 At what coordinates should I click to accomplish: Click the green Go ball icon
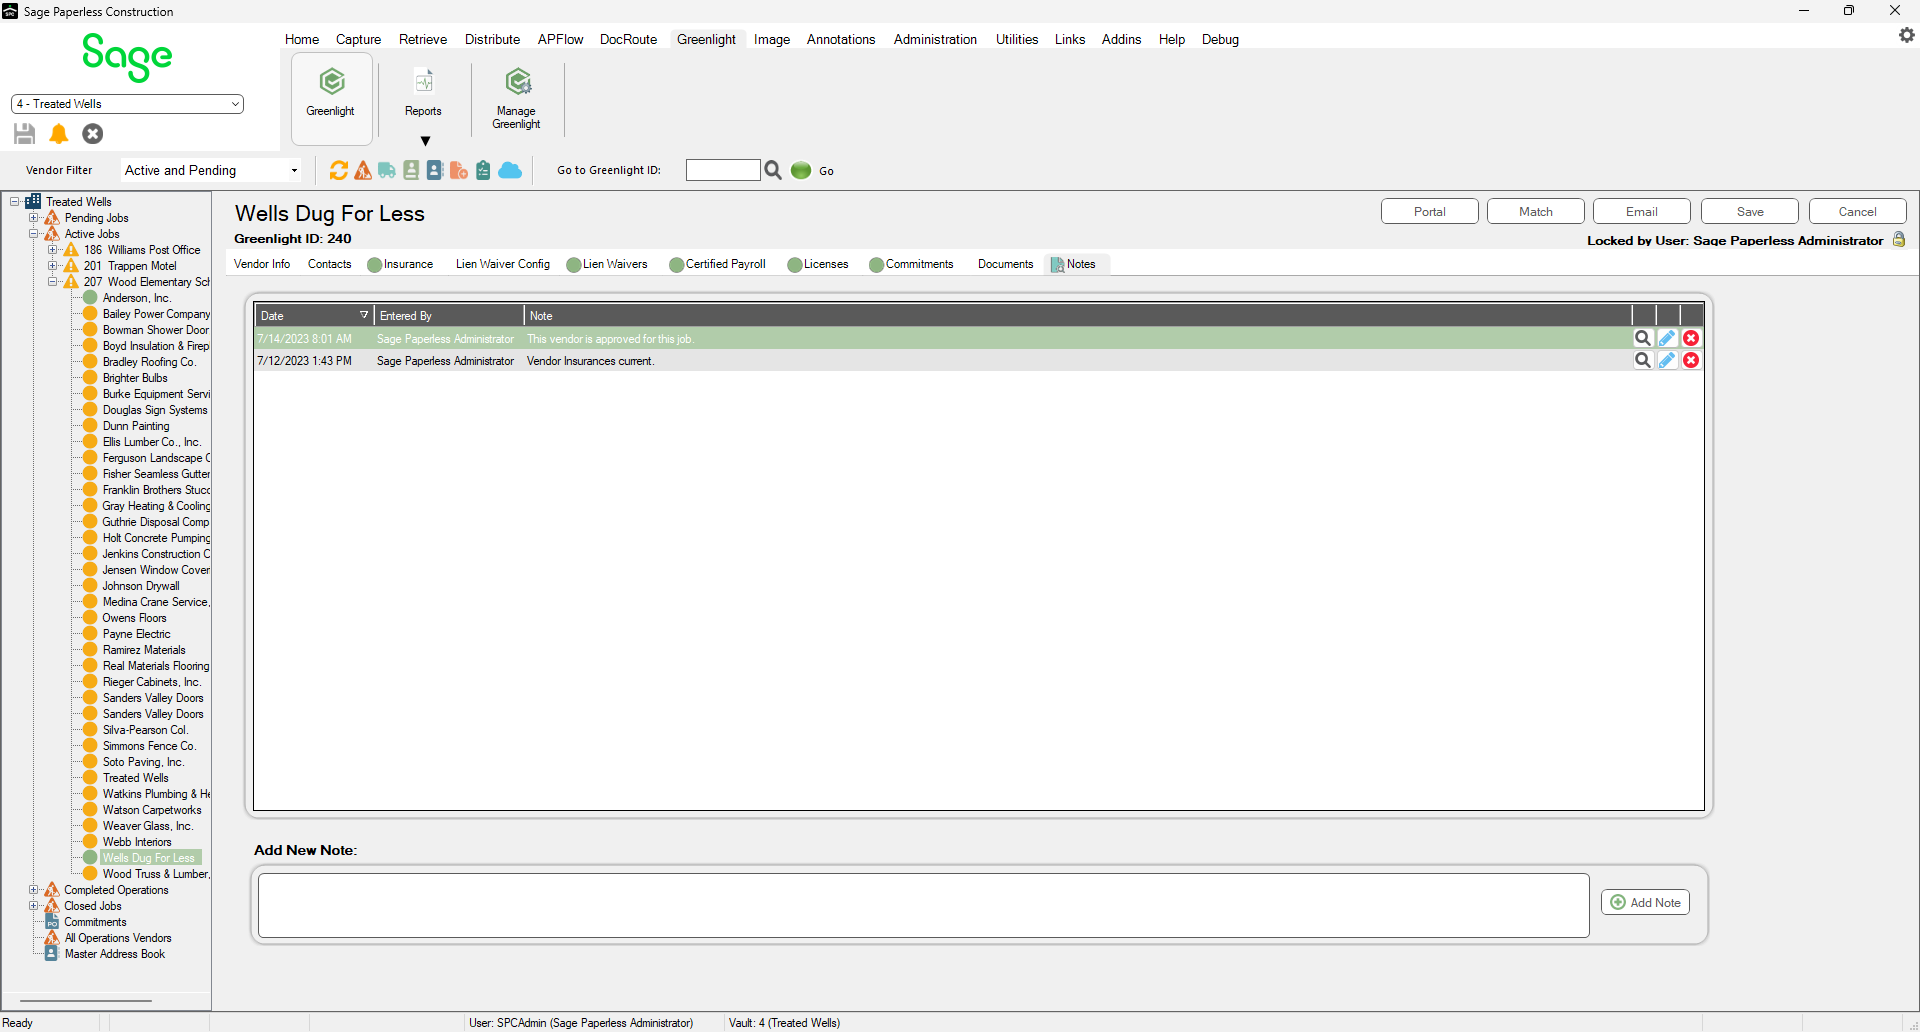pos(801,170)
